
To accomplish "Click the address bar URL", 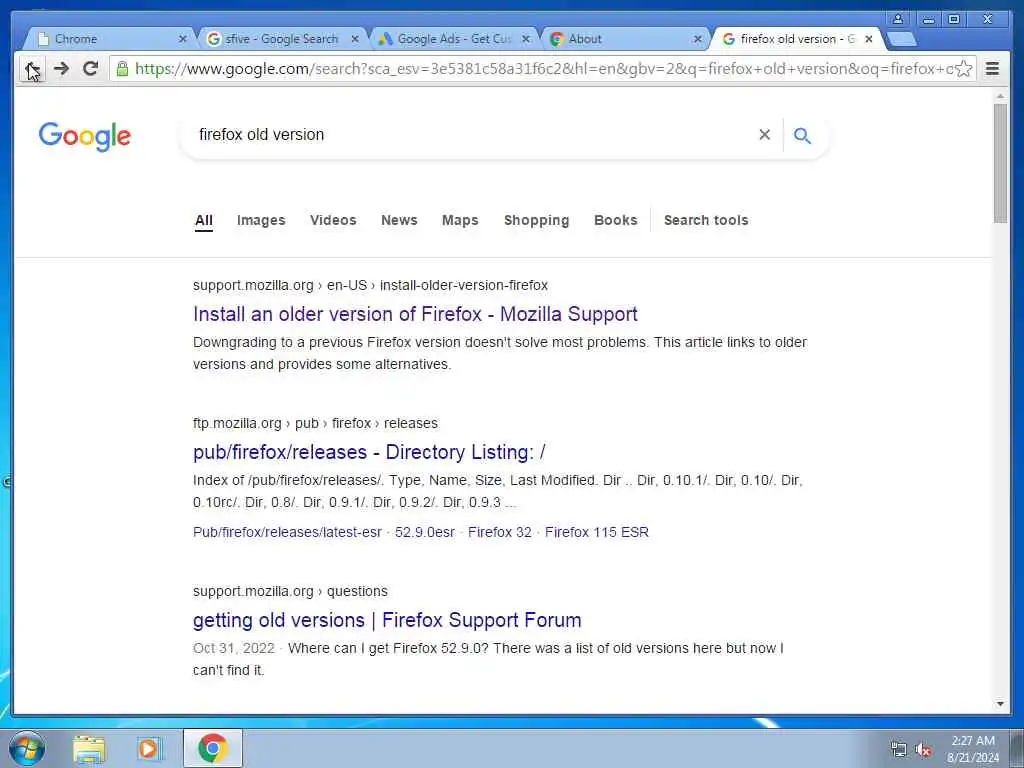I will pyautogui.click(x=542, y=69).
